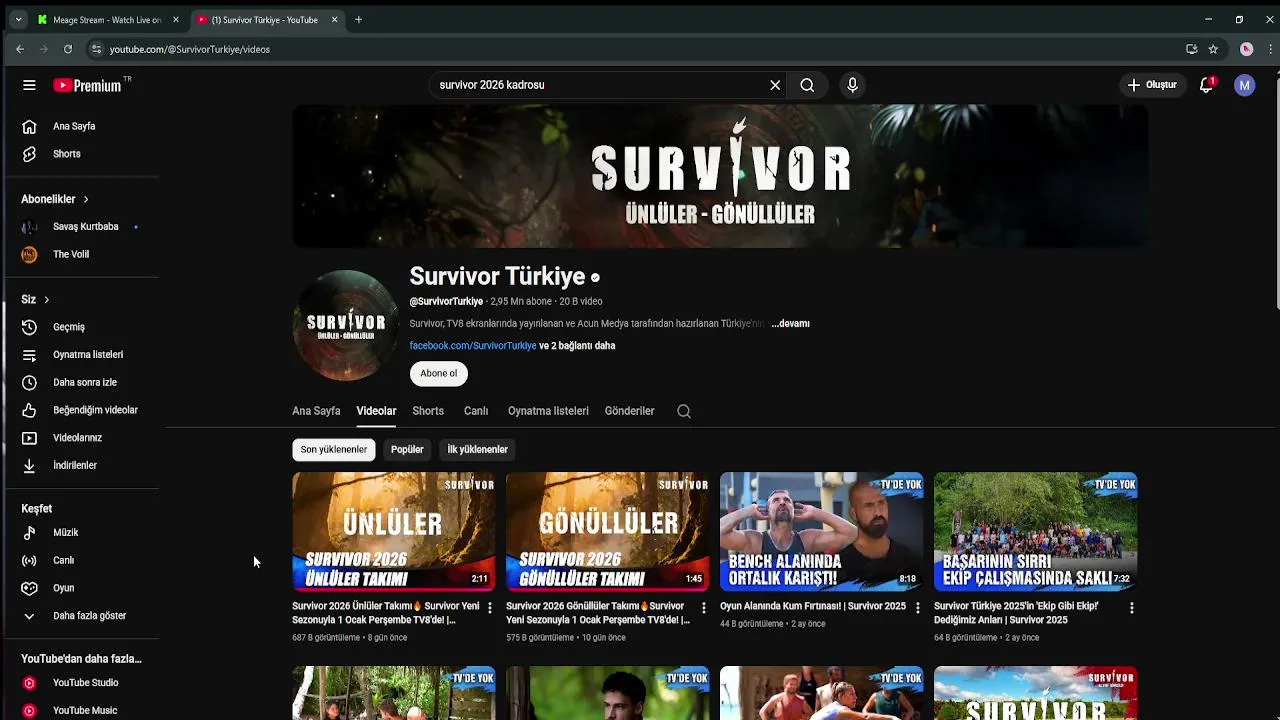Open Canlı live icon under Keşfet
Image resolution: width=1280 pixels, height=720 pixels.
click(x=29, y=560)
